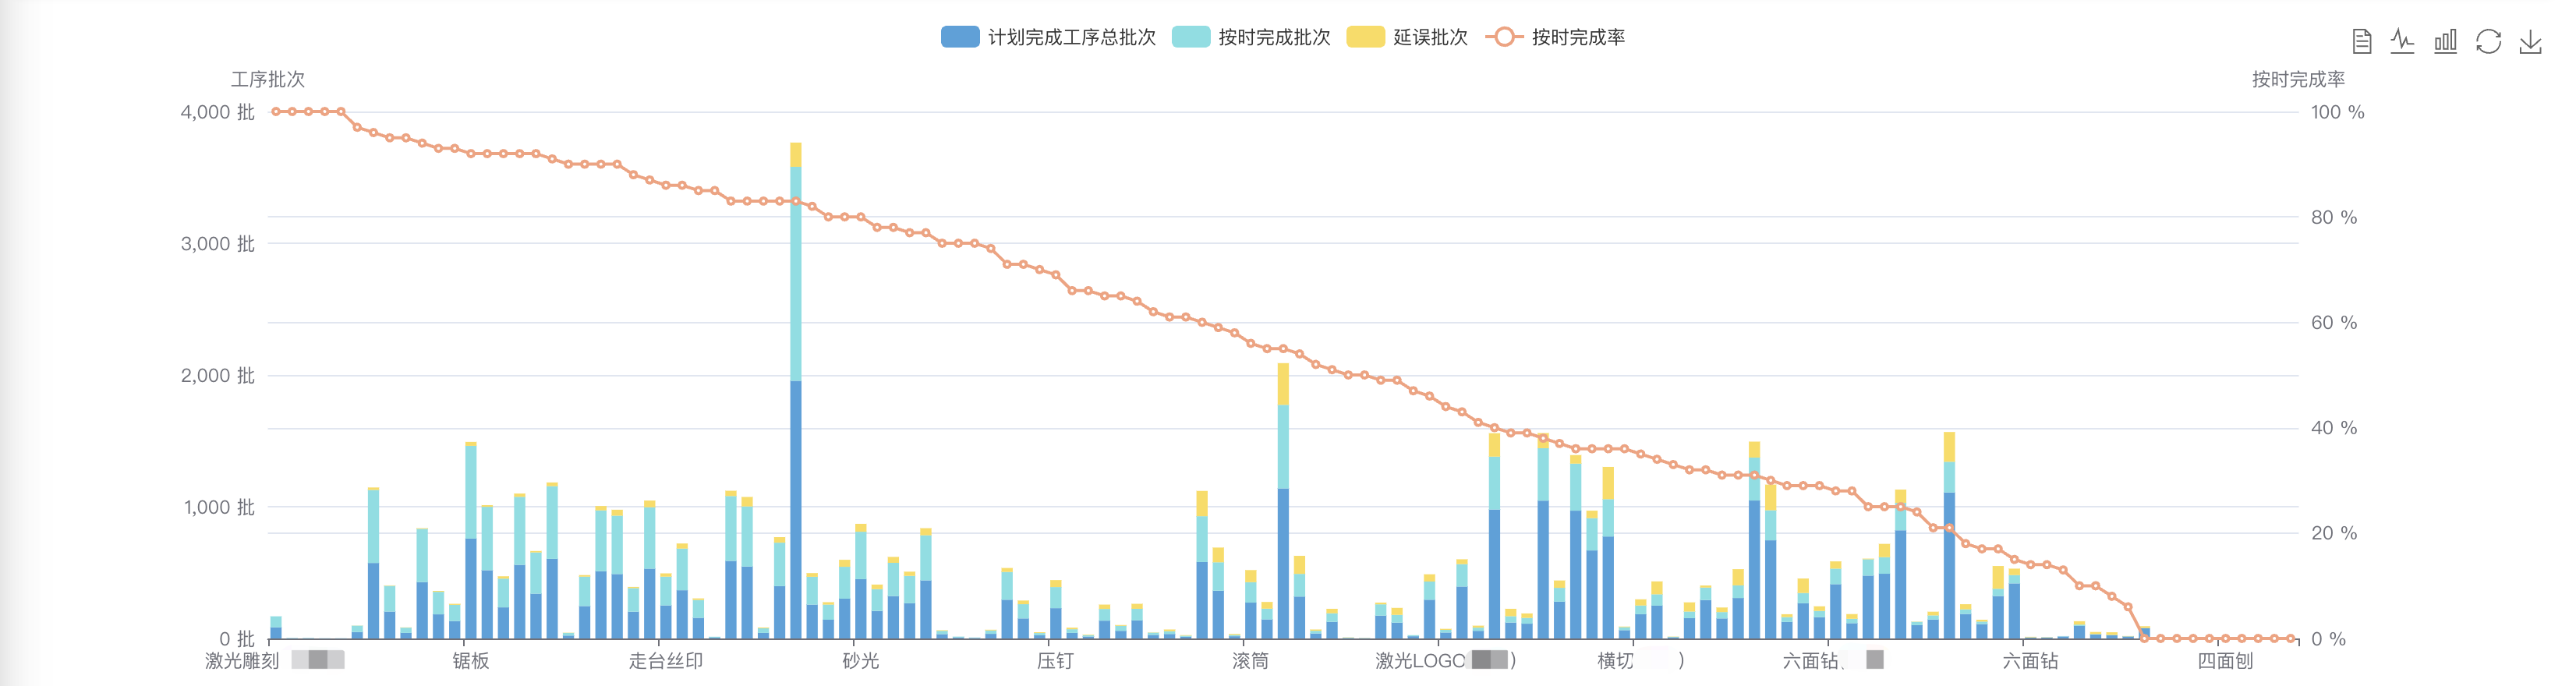Click the blue legend color swatch
Viewport: 2576px width, 686px height.
coord(960,37)
